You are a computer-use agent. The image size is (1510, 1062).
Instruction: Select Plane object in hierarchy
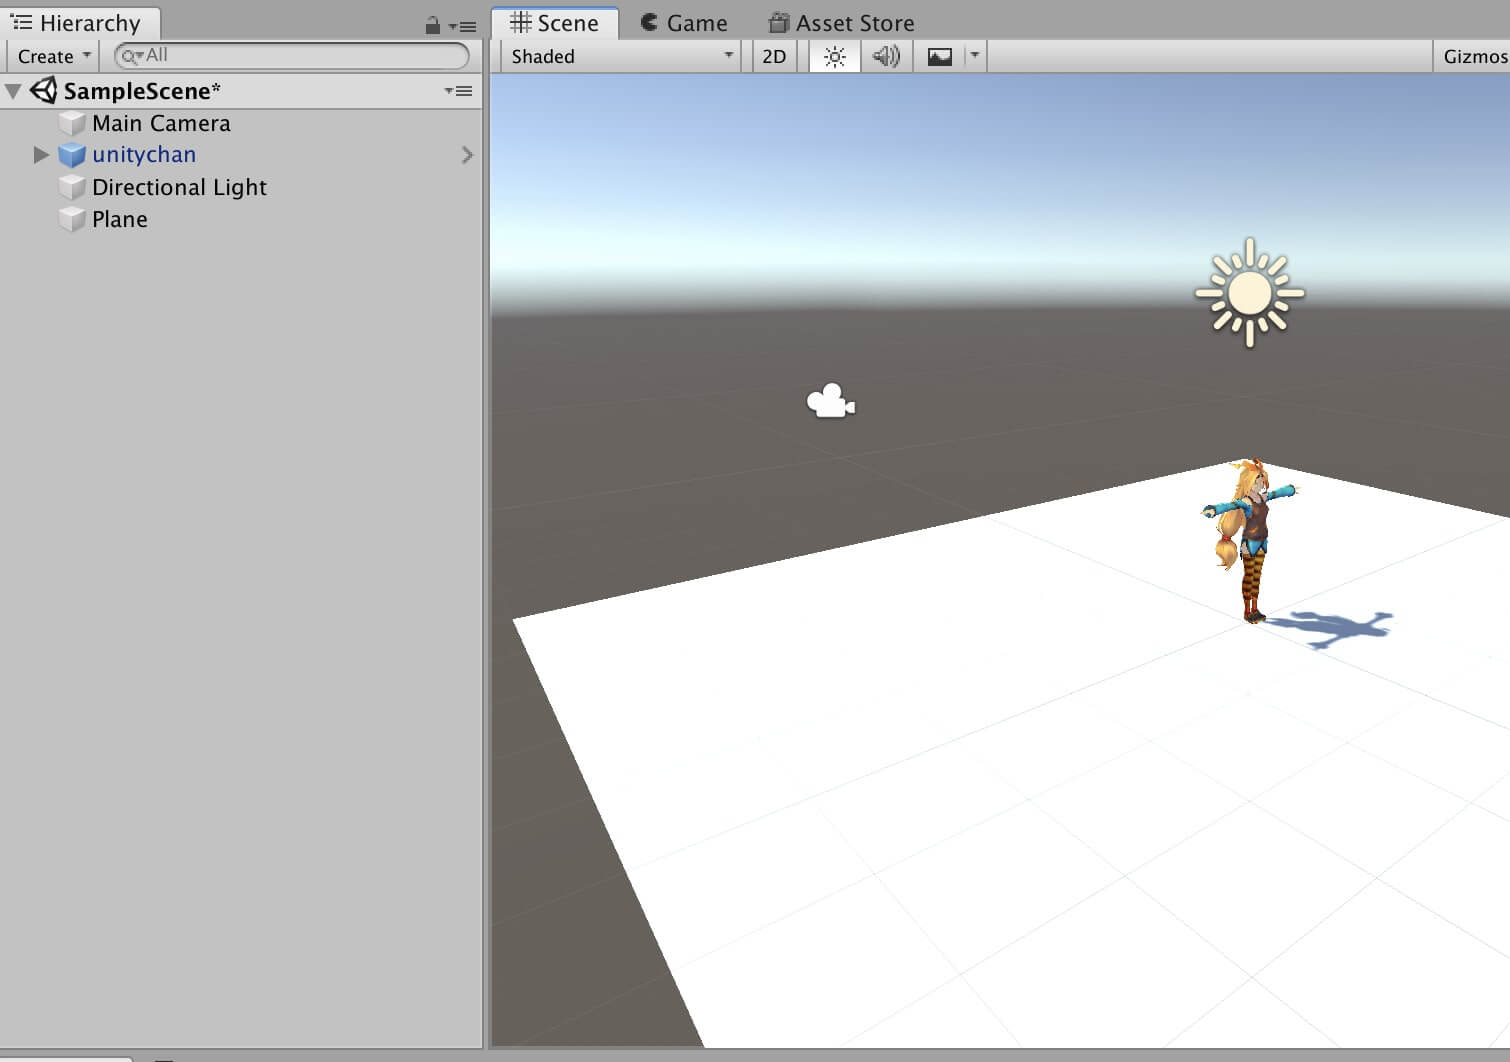[120, 219]
